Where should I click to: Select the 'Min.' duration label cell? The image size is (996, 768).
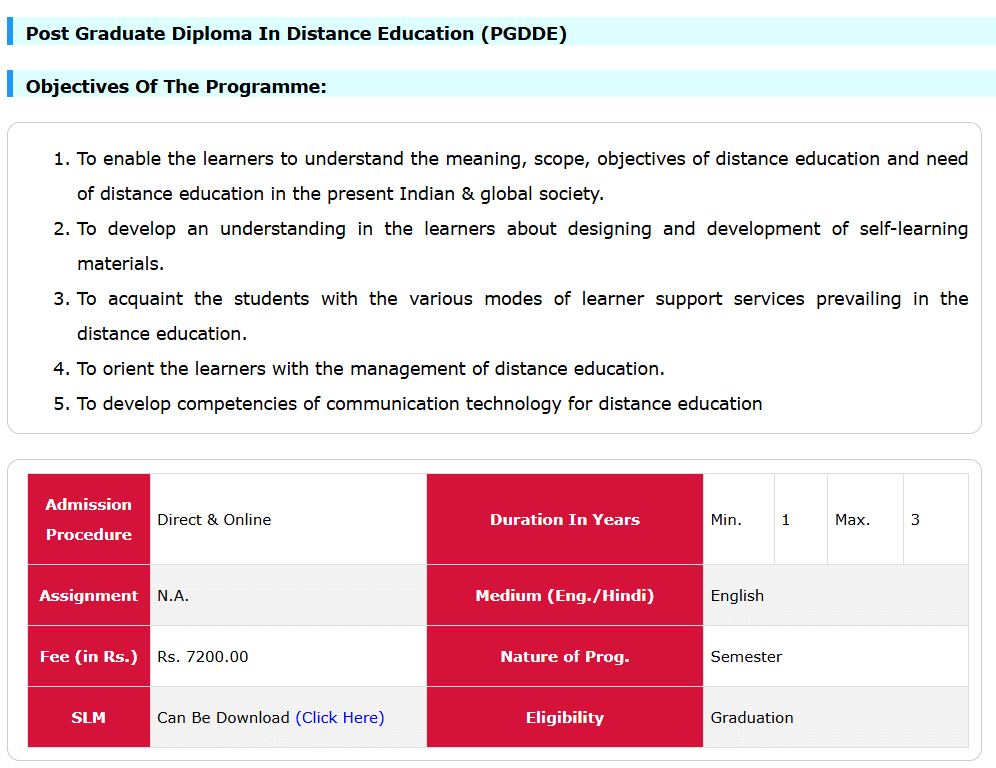pyautogui.click(x=727, y=520)
